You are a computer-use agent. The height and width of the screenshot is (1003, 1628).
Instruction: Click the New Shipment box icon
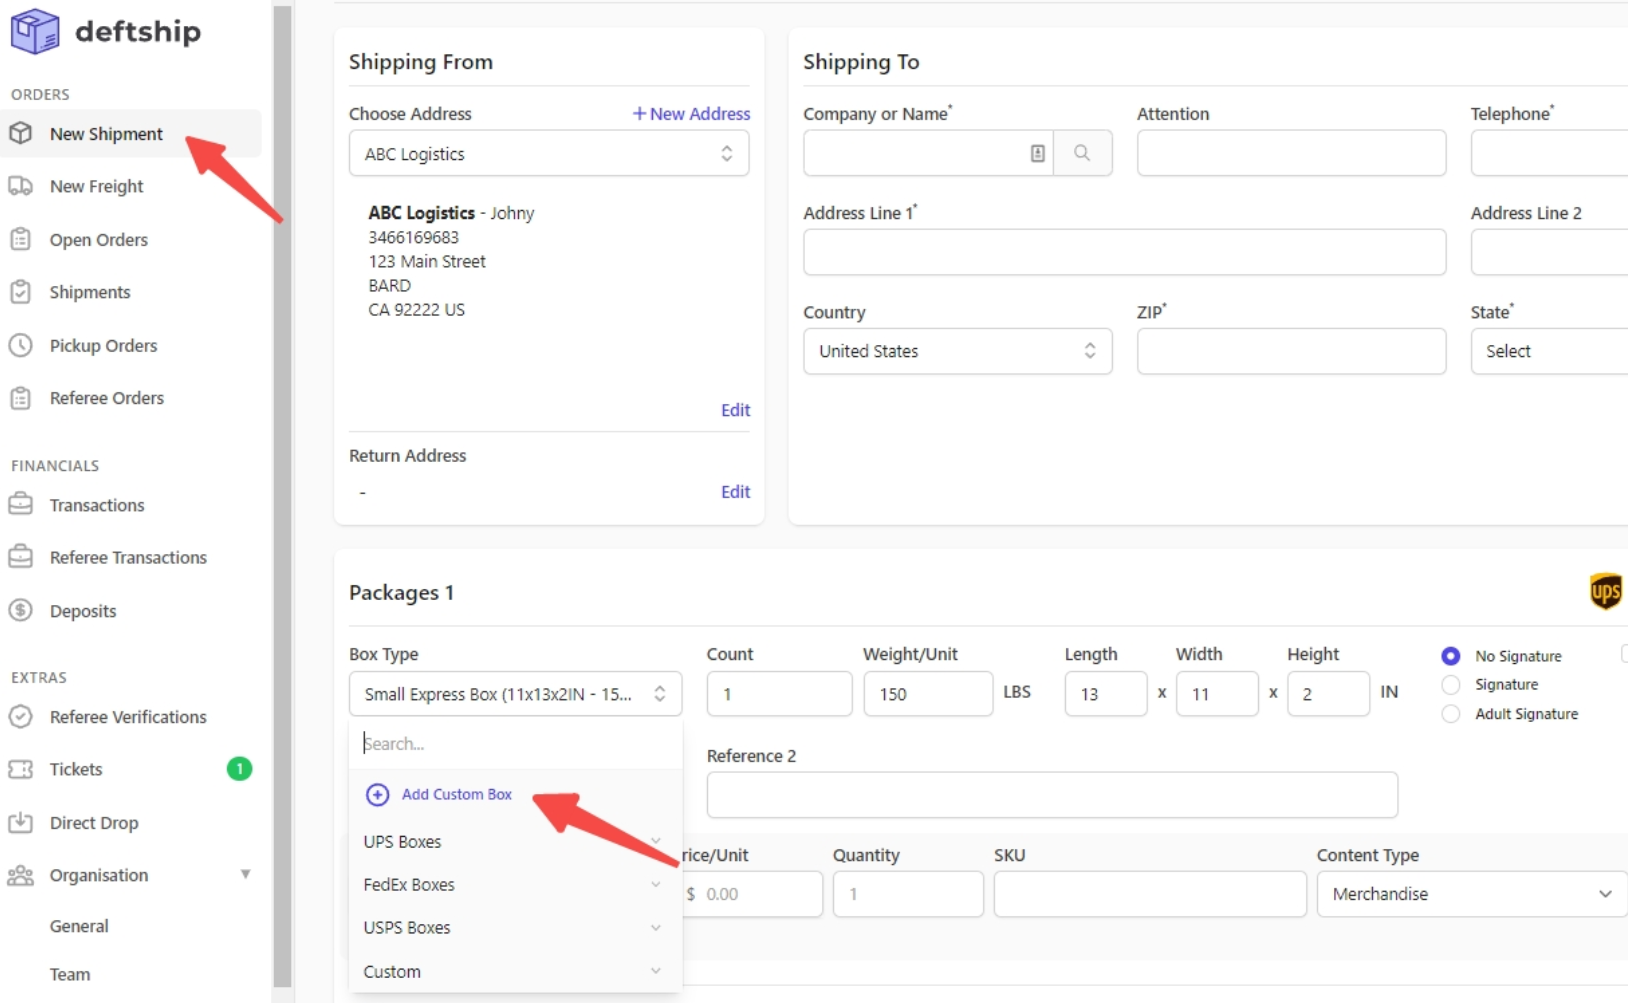(21, 133)
